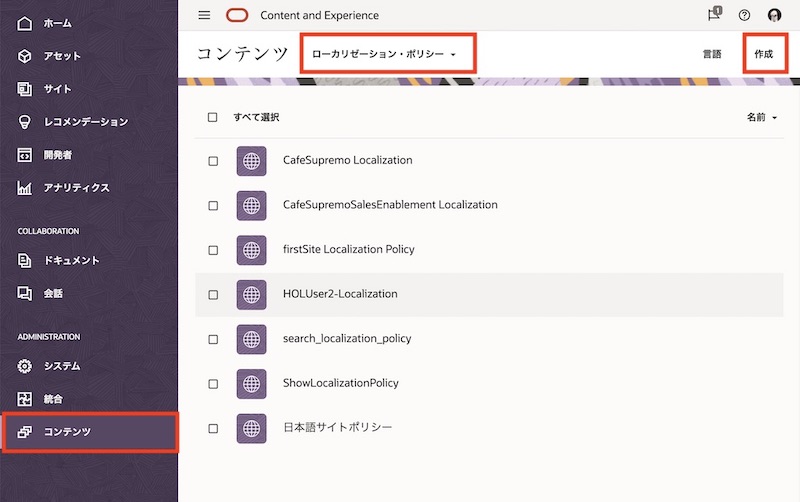This screenshot has width=800, height=502.
Task: Open CafeSupremo Localization policy name
Action: (347, 160)
